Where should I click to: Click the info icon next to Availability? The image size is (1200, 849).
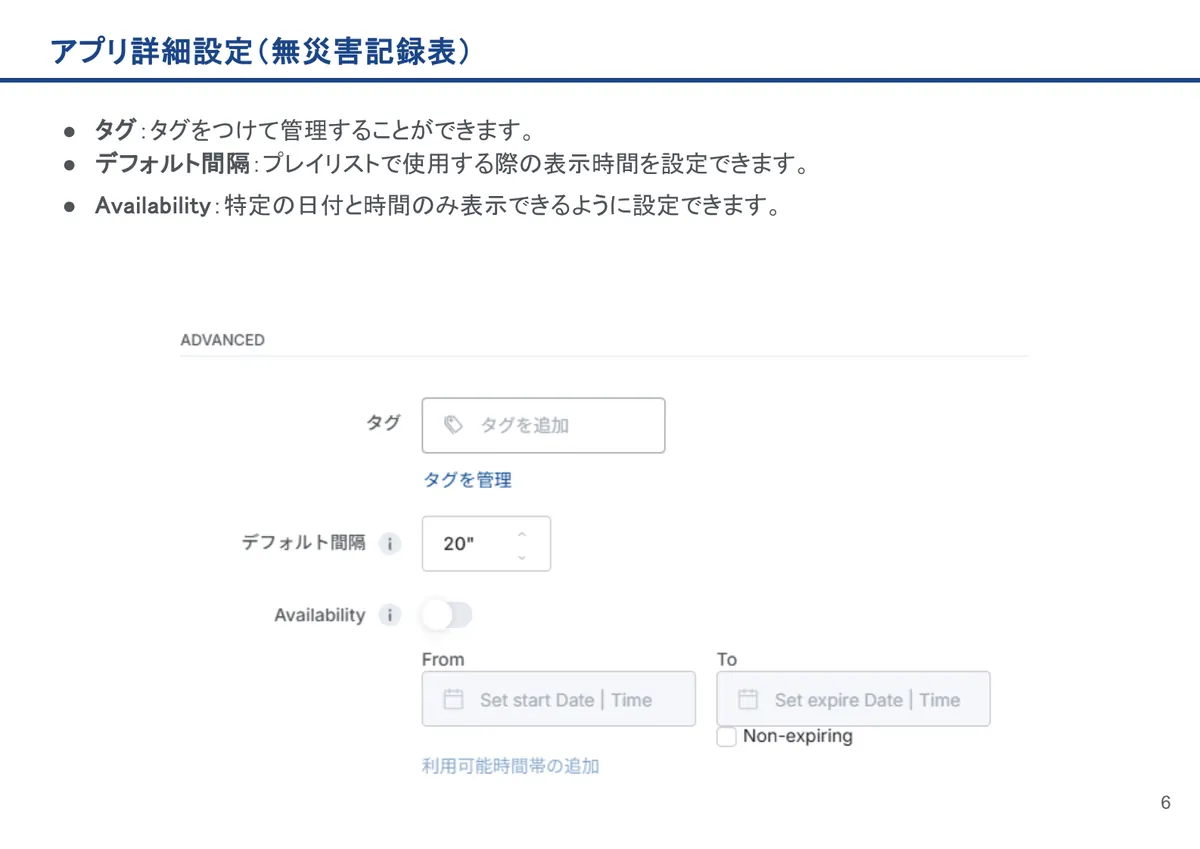pos(390,616)
